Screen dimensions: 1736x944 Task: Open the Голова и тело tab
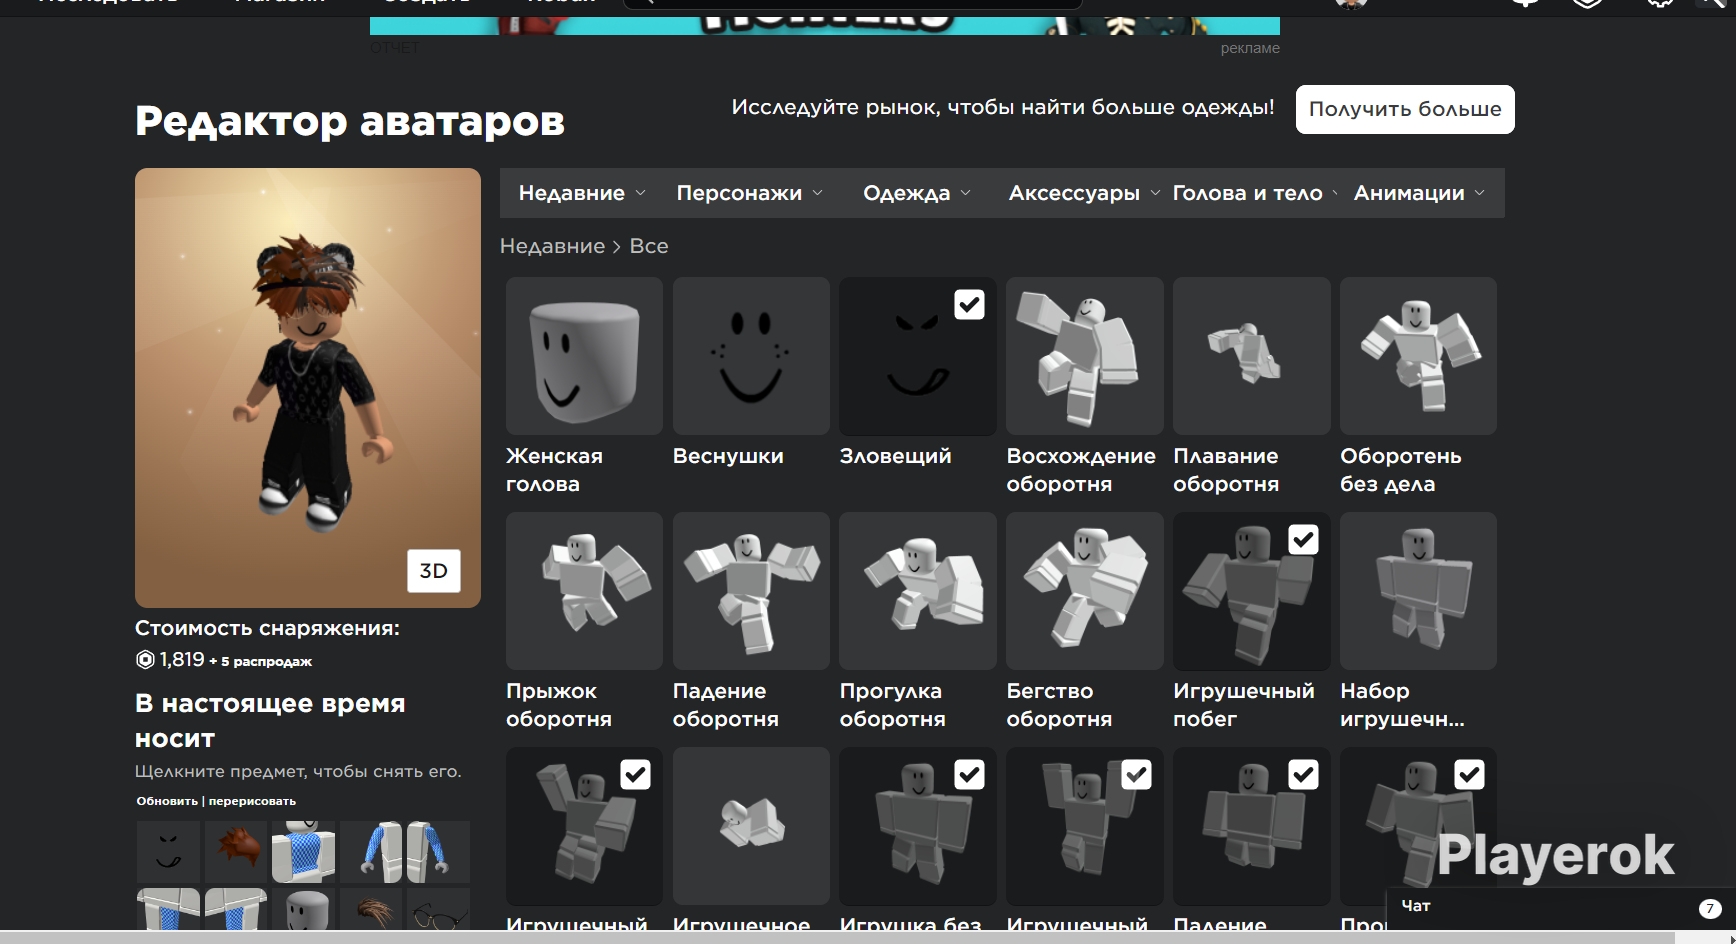1254,193
